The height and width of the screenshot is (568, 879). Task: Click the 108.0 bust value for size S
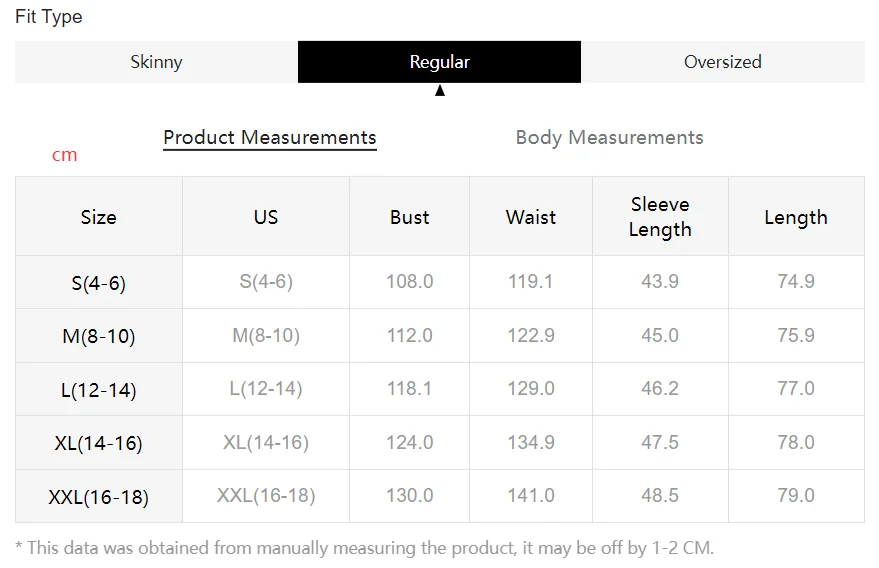pos(410,282)
